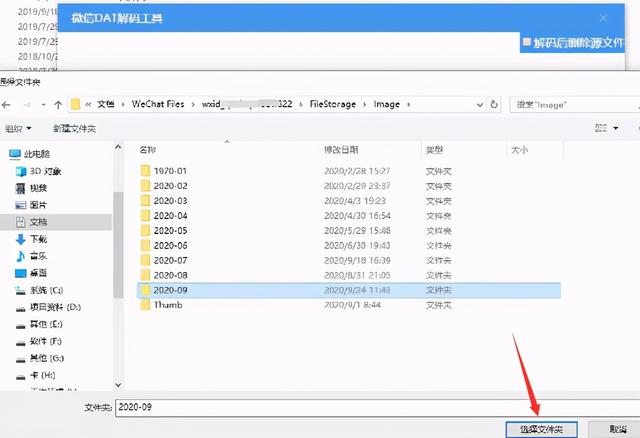Select 3D 对象 in sidebar
640x438 pixels.
38,171
